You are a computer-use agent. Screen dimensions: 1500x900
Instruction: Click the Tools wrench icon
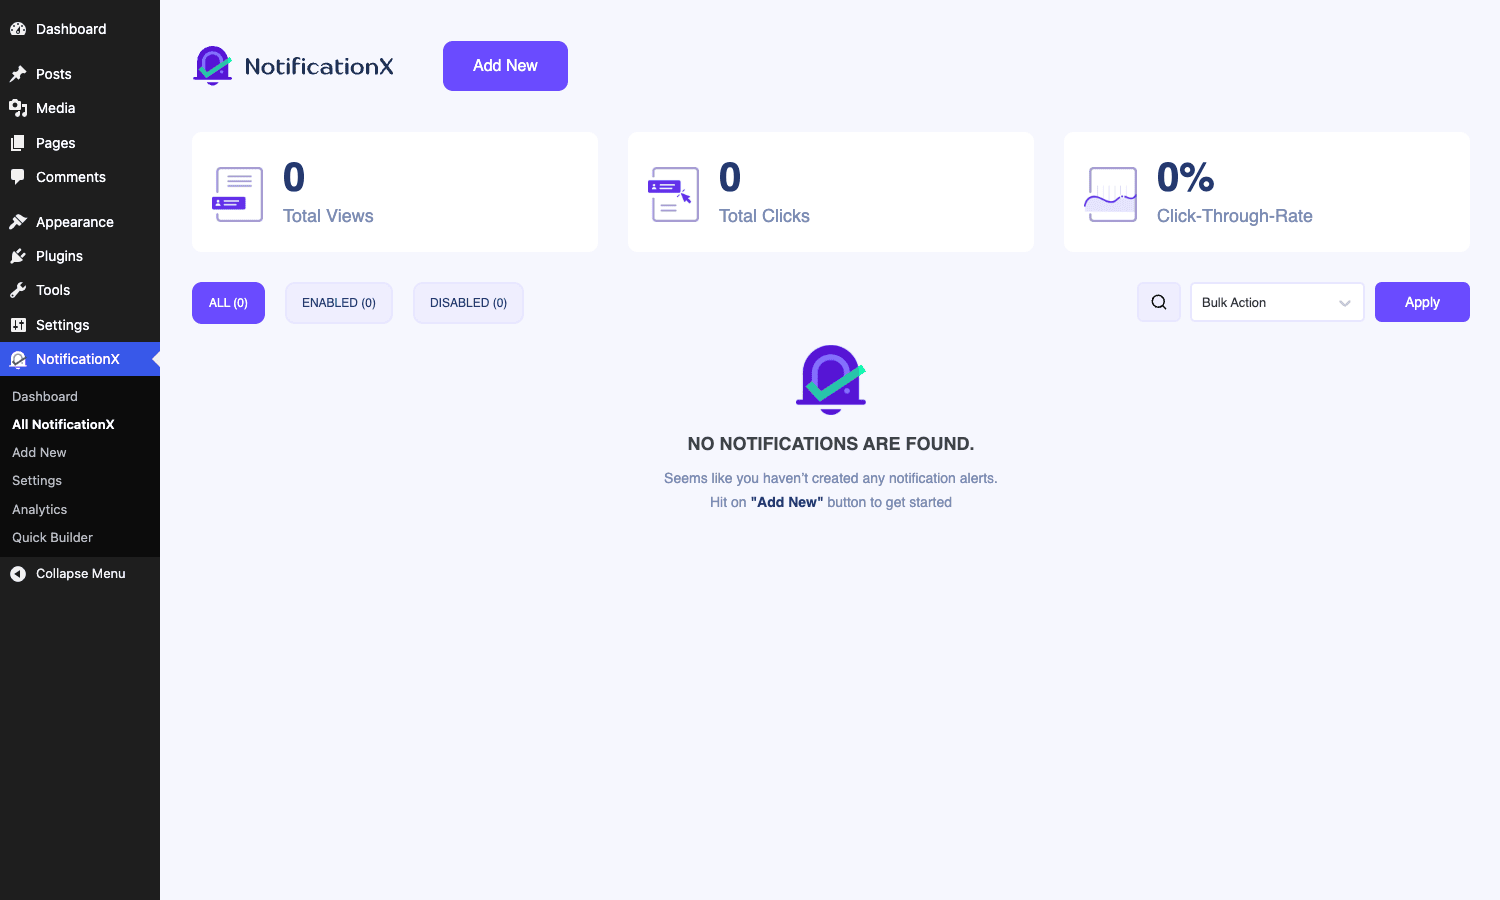tap(18, 290)
